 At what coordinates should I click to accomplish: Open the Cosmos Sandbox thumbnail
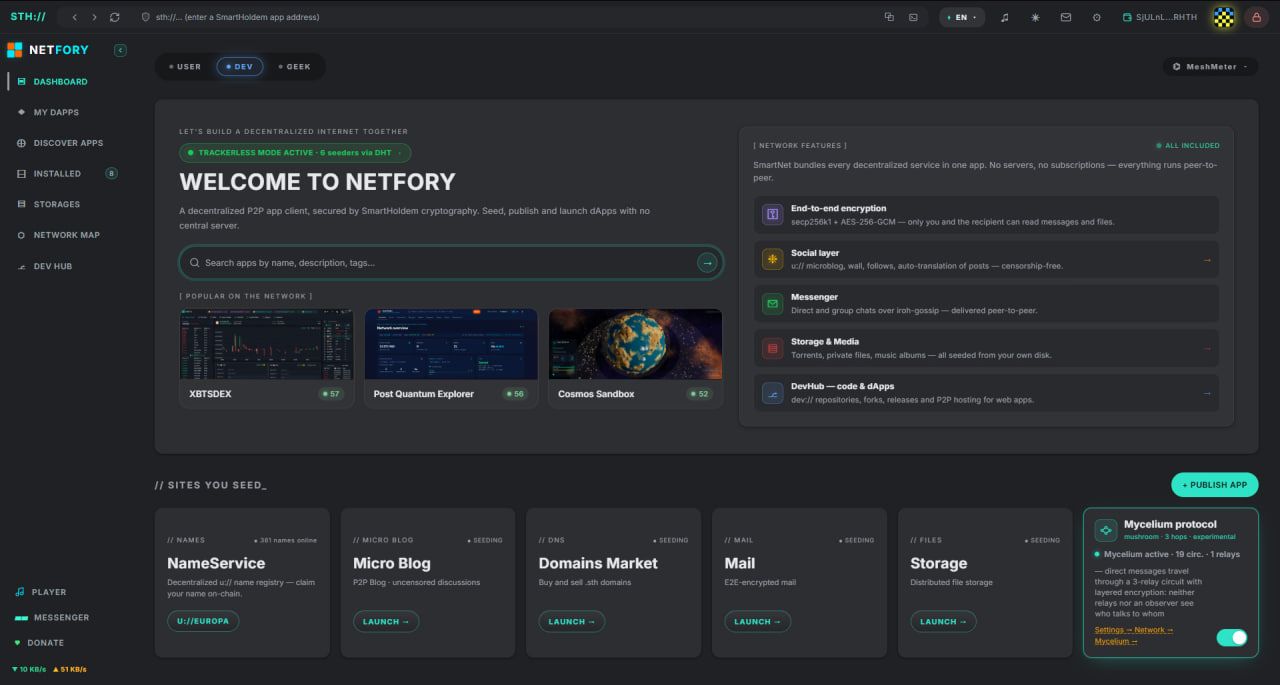coord(635,344)
